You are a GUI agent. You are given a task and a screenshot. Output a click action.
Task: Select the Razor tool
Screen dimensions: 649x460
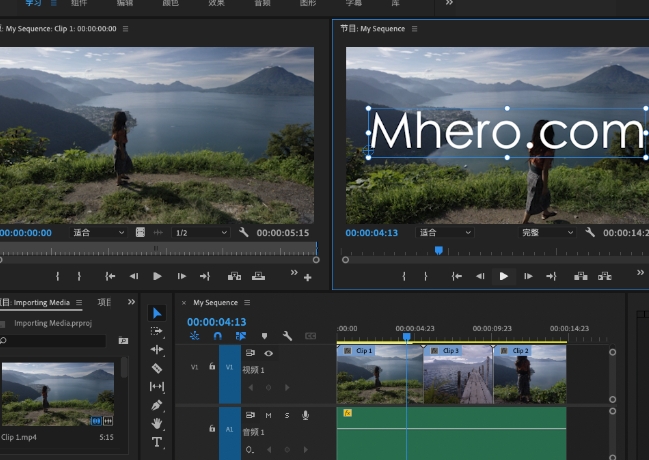pyautogui.click(x=156, y=368)
